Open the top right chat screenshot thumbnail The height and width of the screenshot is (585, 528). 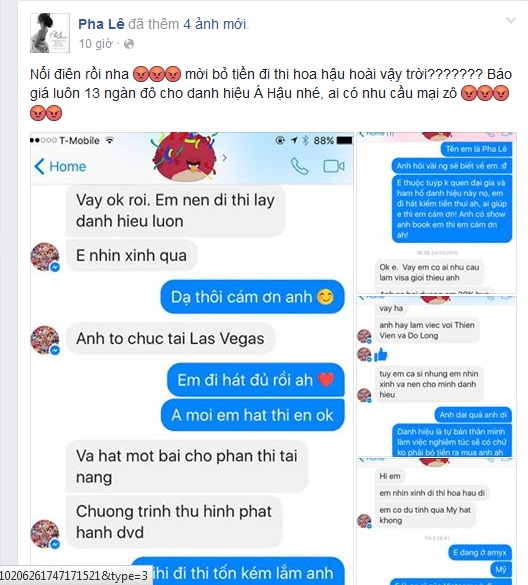pos(436,213)
